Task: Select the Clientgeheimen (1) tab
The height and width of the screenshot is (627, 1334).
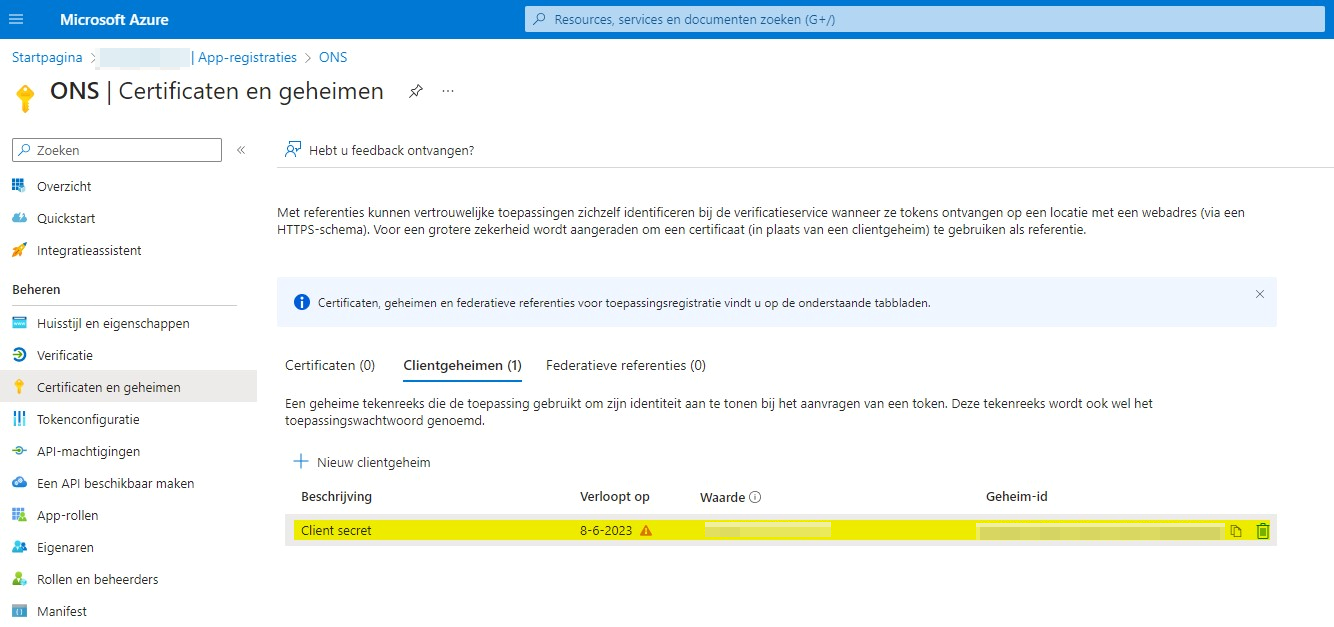Action: pyautogui.click(x=462, y=365)
